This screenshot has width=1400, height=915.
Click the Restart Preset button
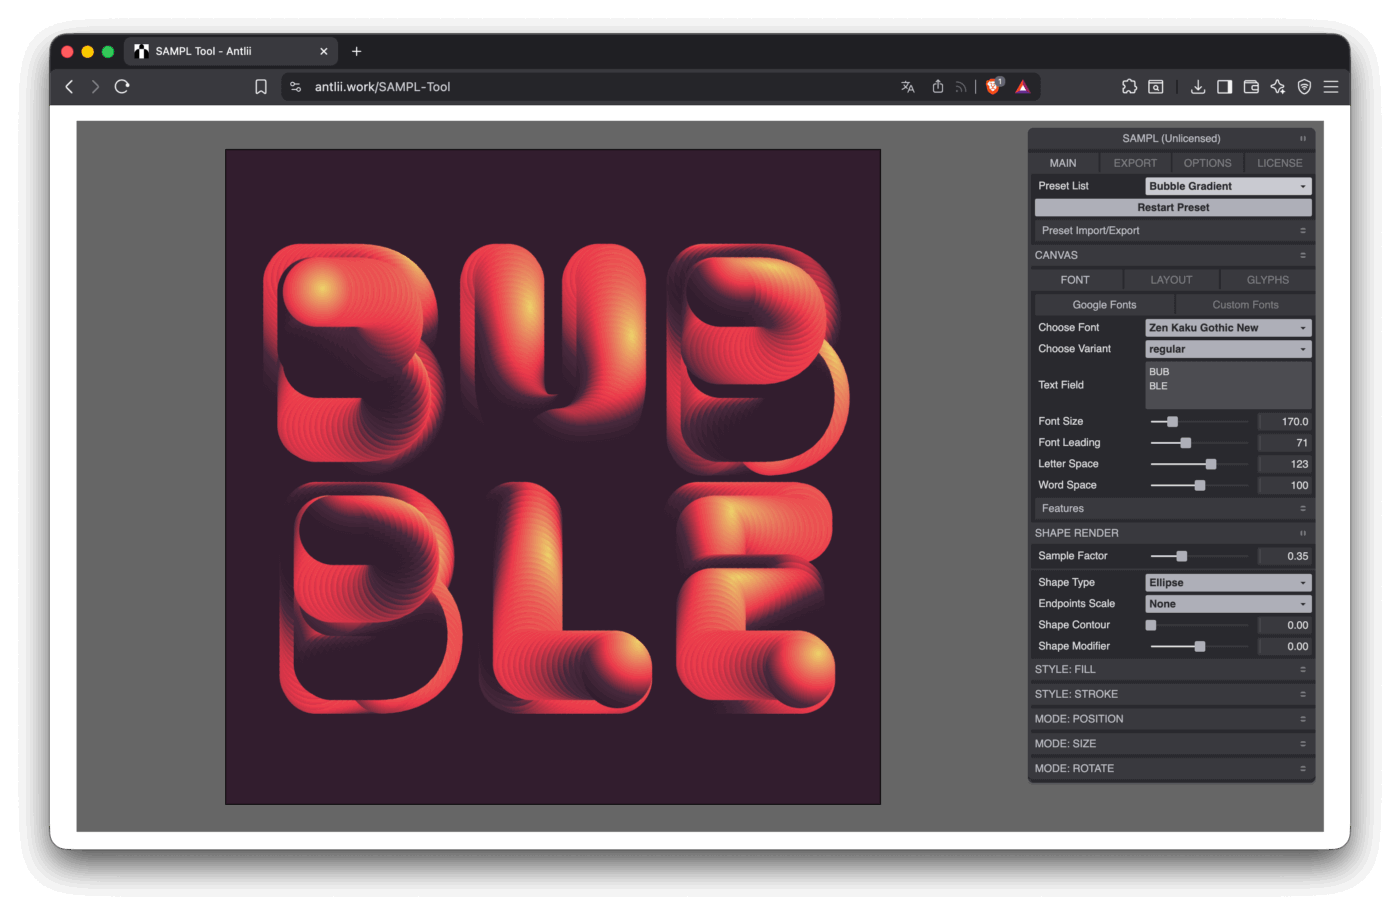click(1173, 208)
